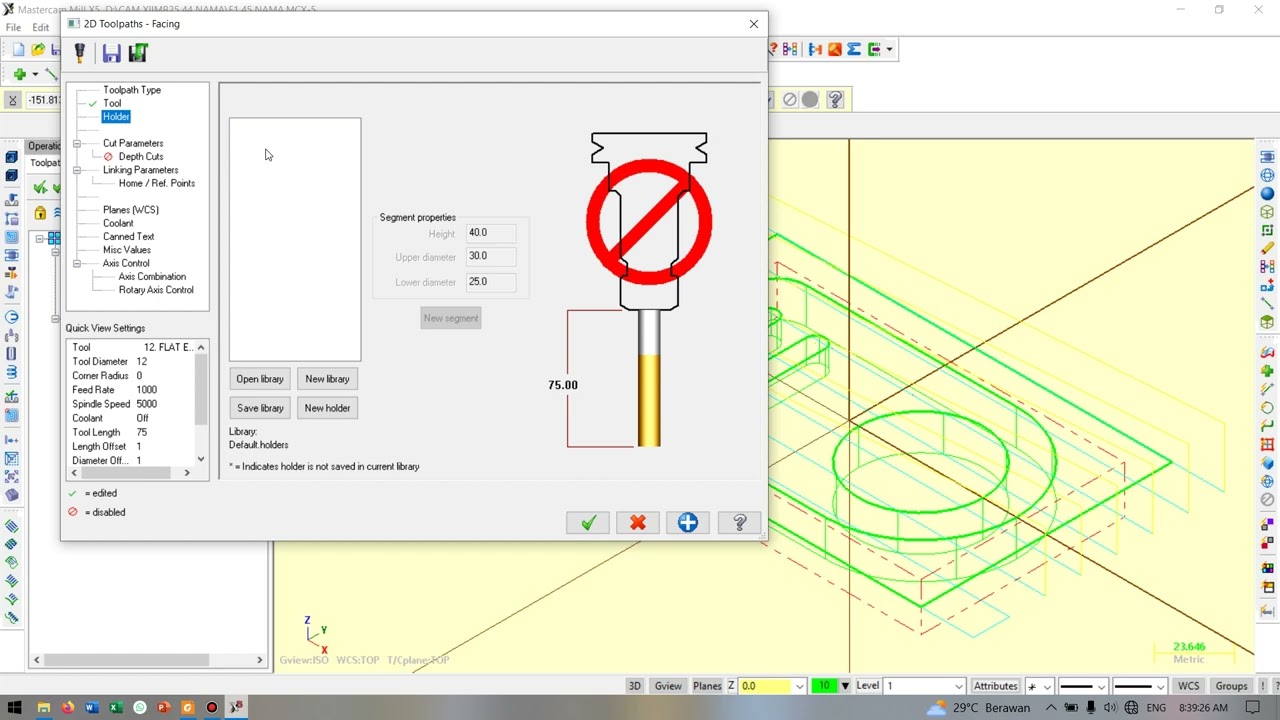Viewport: 1280px width, 720px height.
Task: Click the green plus icon in main toolbar
Action: [x=19, y=74]
